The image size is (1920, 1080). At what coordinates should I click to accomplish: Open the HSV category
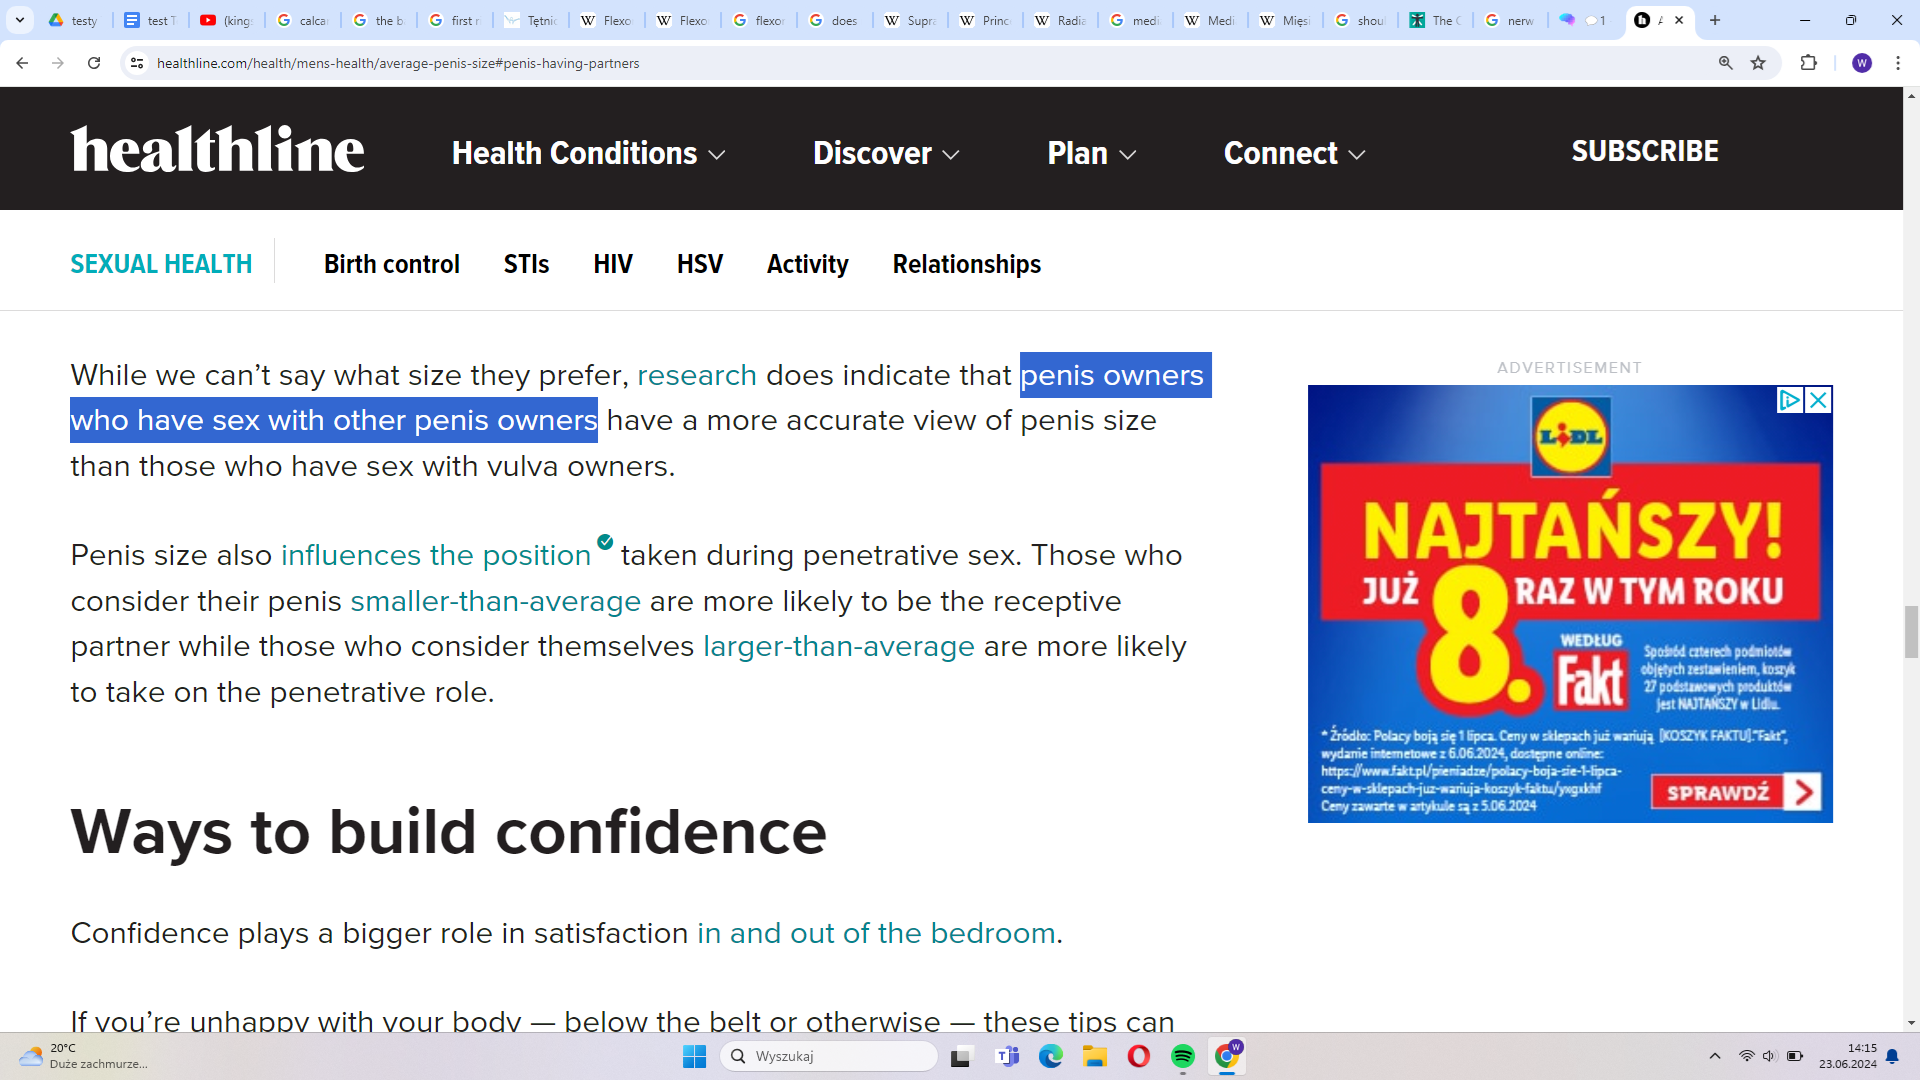700,264
